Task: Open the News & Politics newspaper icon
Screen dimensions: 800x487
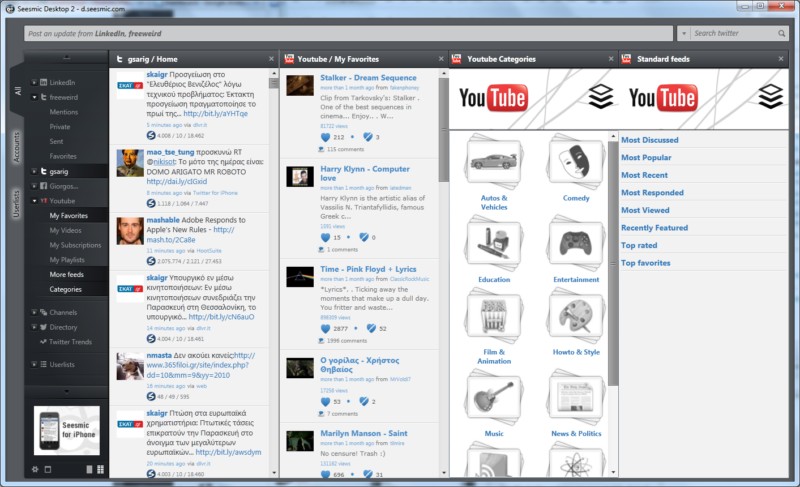Action: click(576, 397)
